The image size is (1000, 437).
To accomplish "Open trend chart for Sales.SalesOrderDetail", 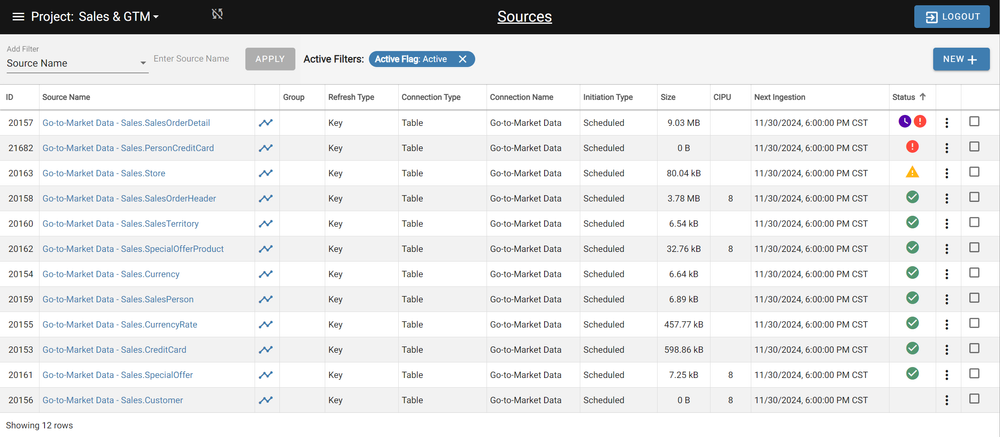I will coord(266,122).
